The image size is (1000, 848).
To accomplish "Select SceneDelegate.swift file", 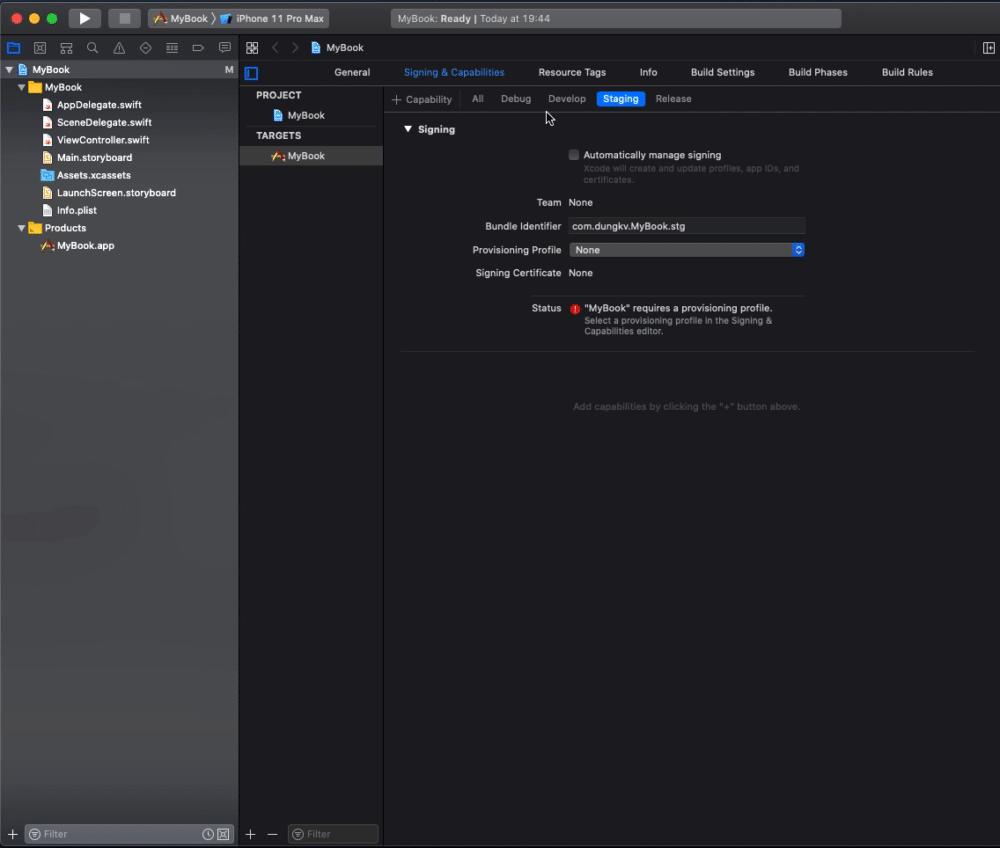I will (104, 122).
